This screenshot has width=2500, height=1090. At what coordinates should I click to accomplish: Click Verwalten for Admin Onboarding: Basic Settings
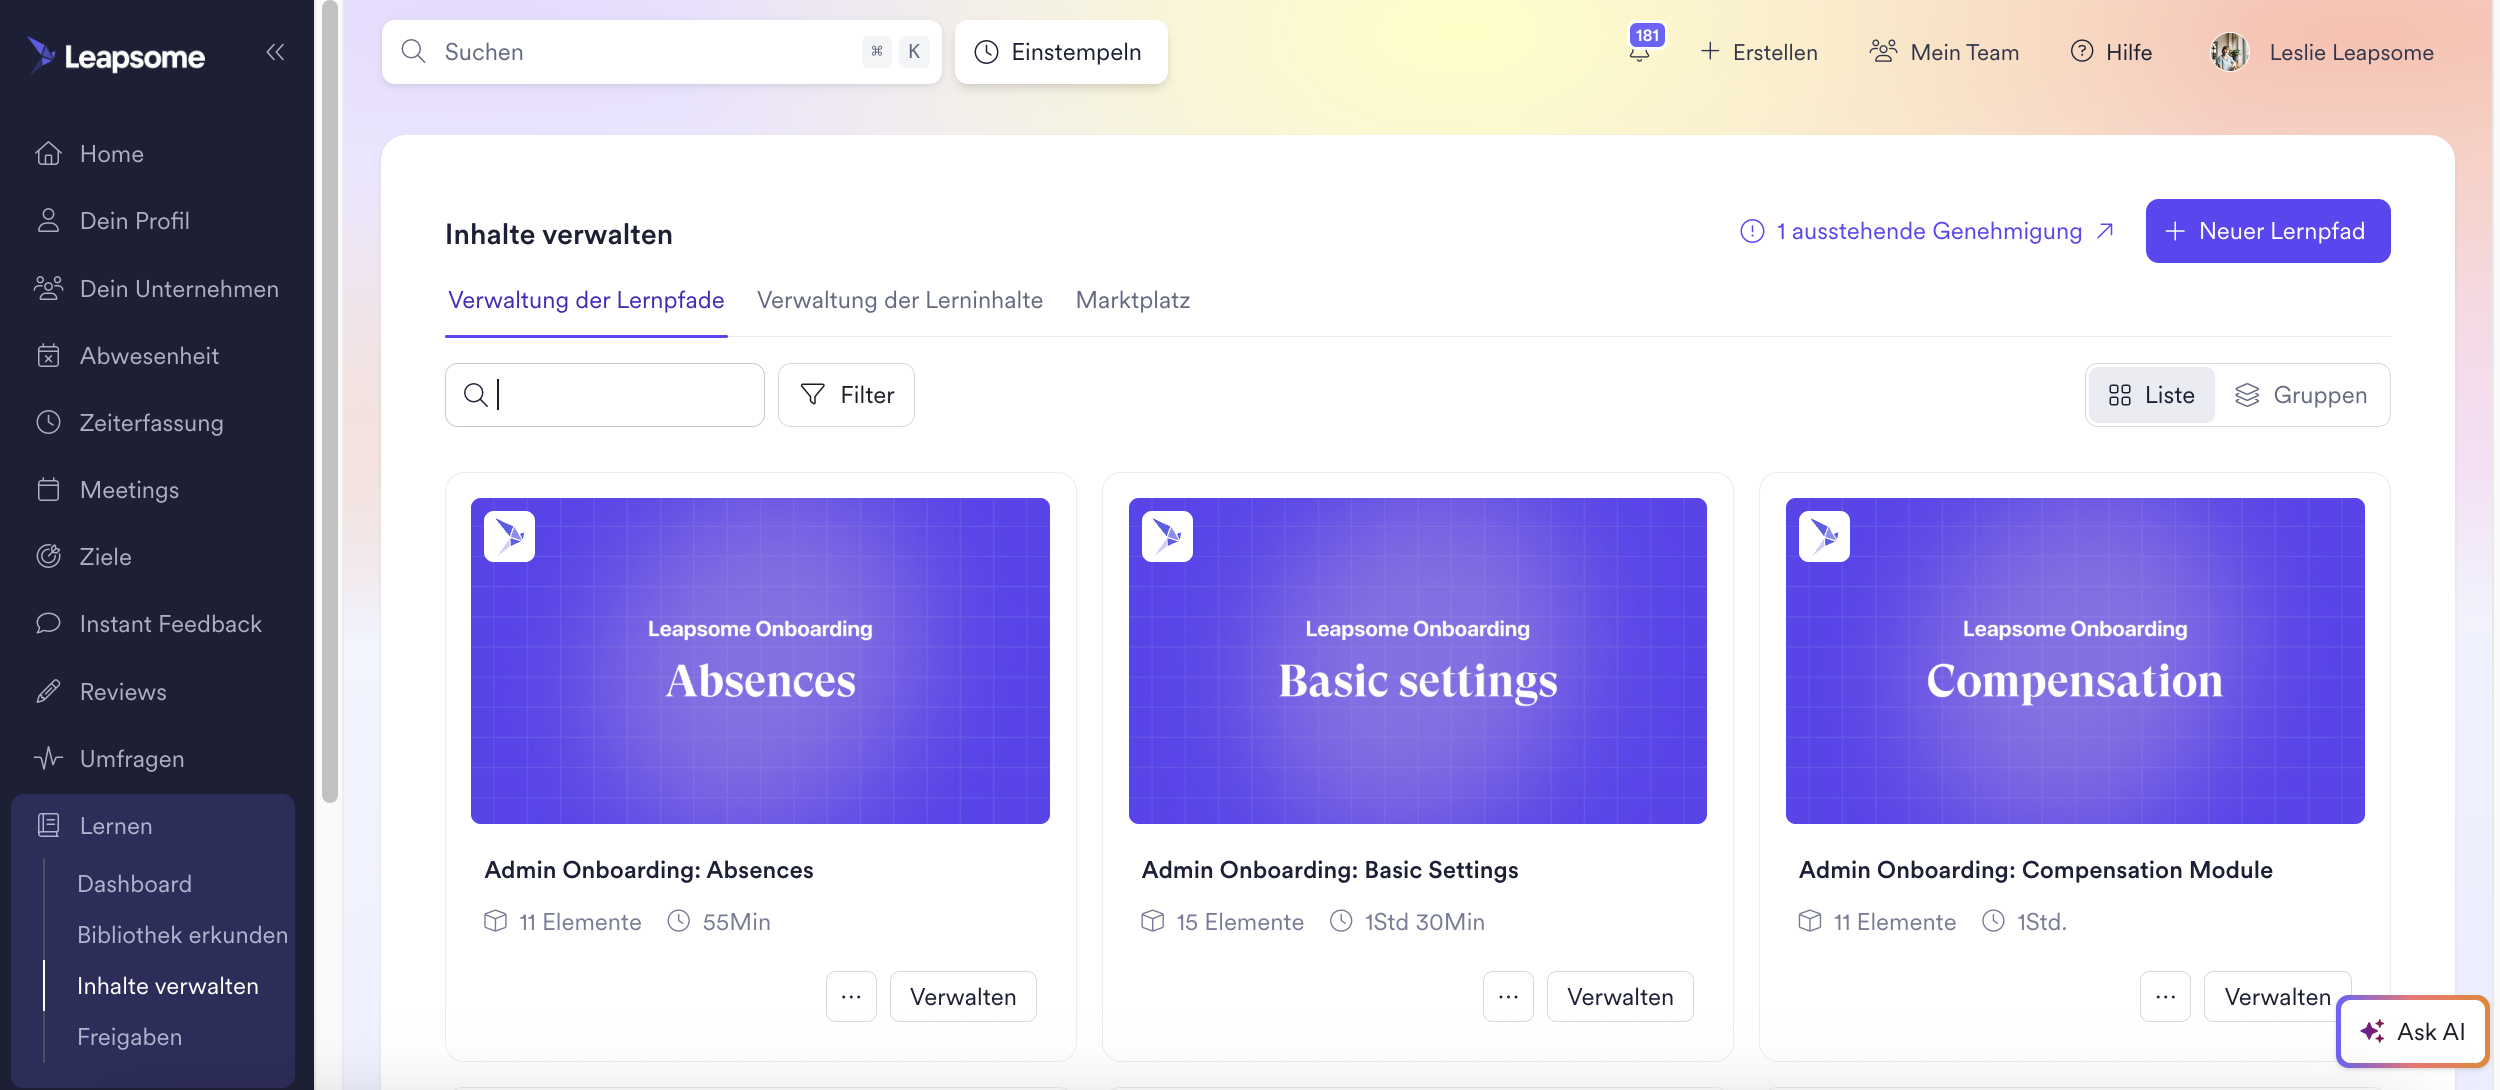click(1620, 996)
